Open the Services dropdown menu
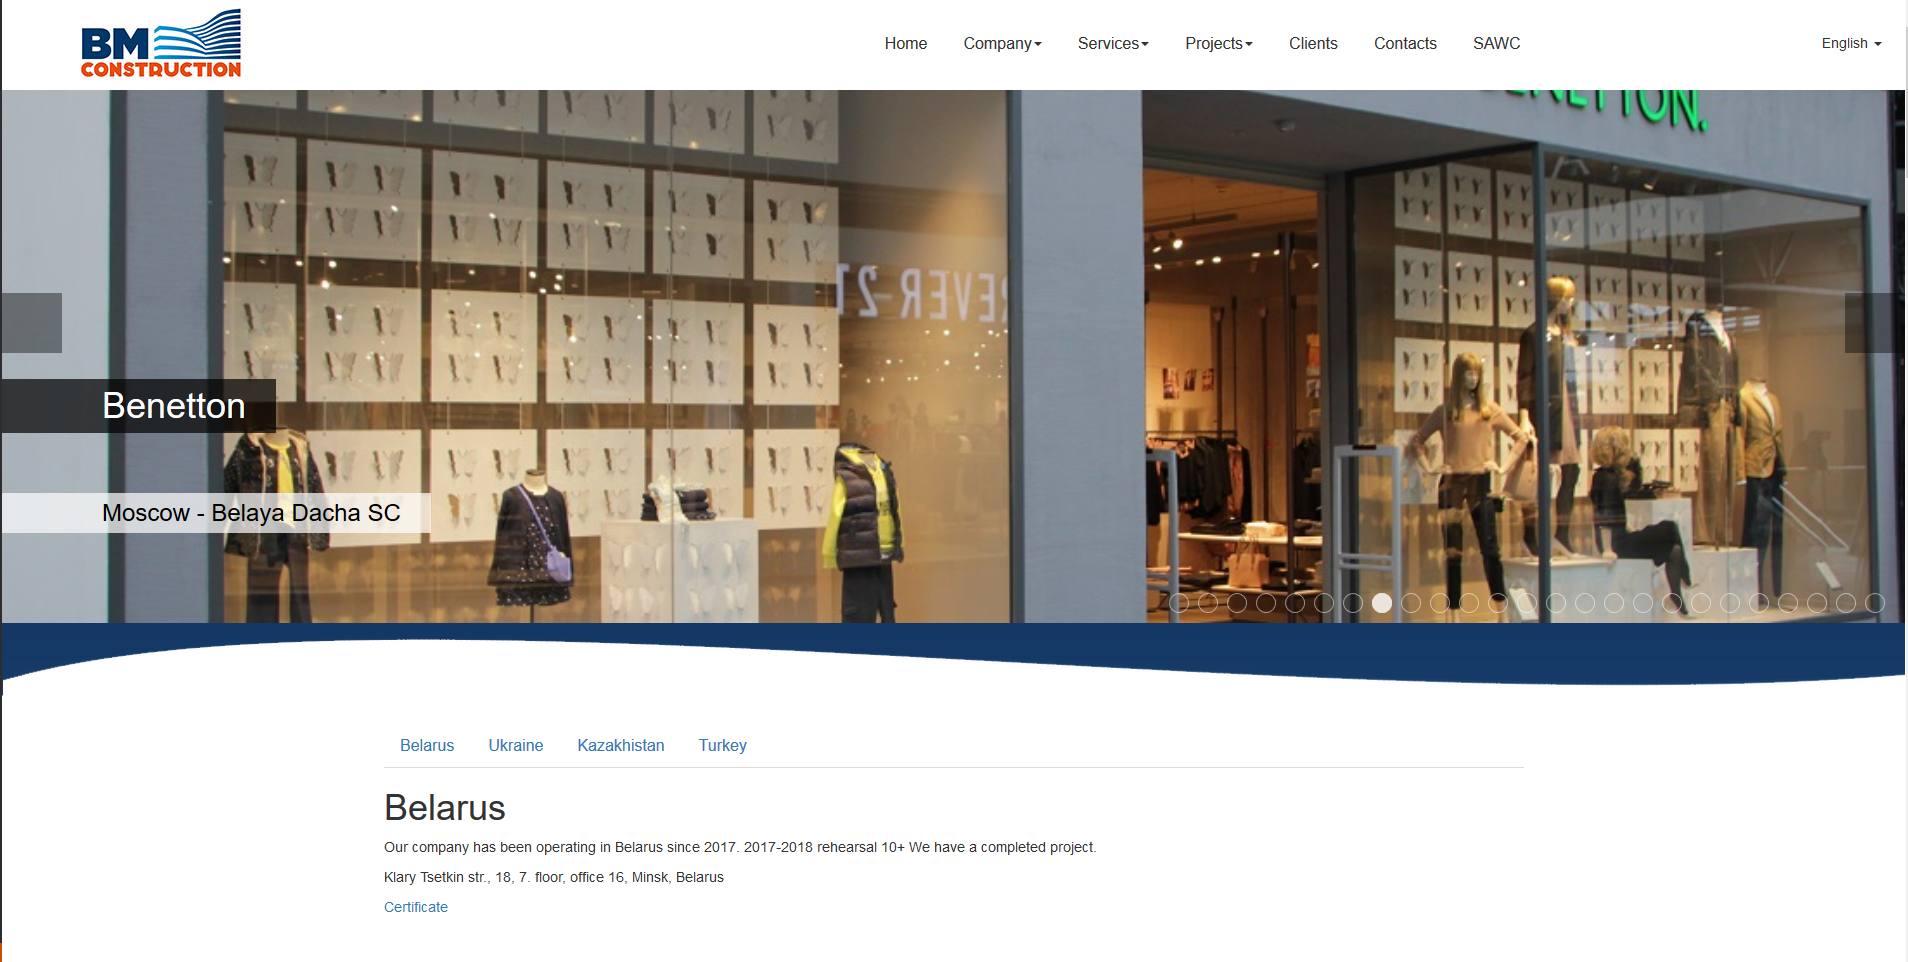The height and width of the screenshot is (962, 1908). point(1113,44)
